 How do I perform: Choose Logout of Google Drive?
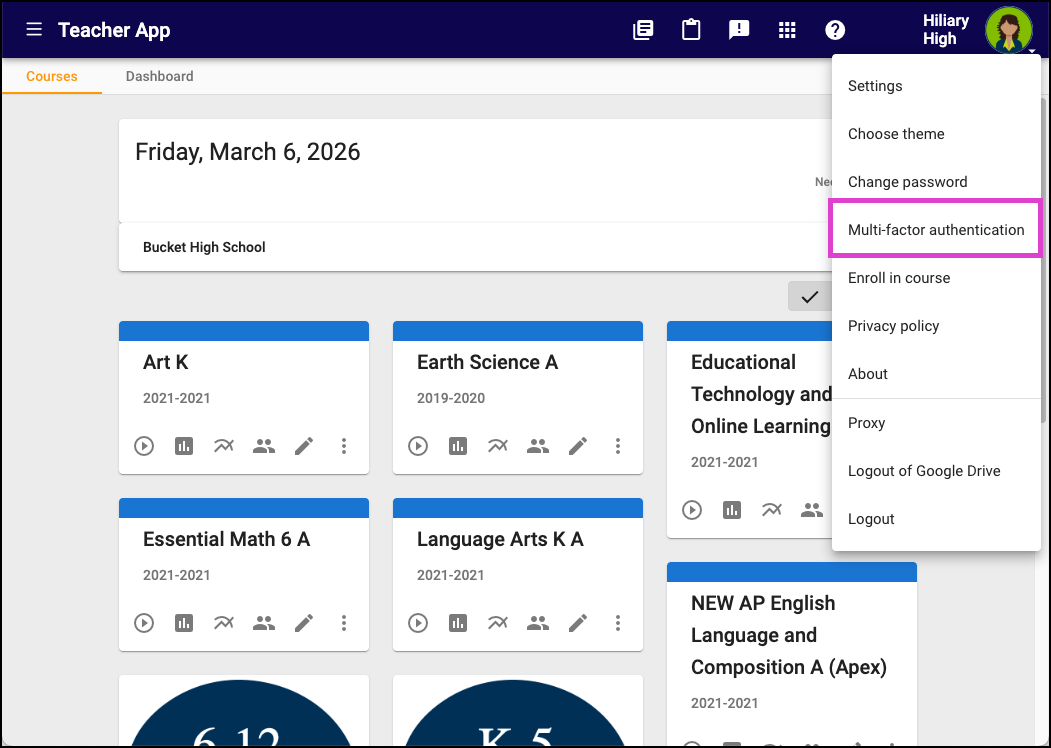coord(936,471)
